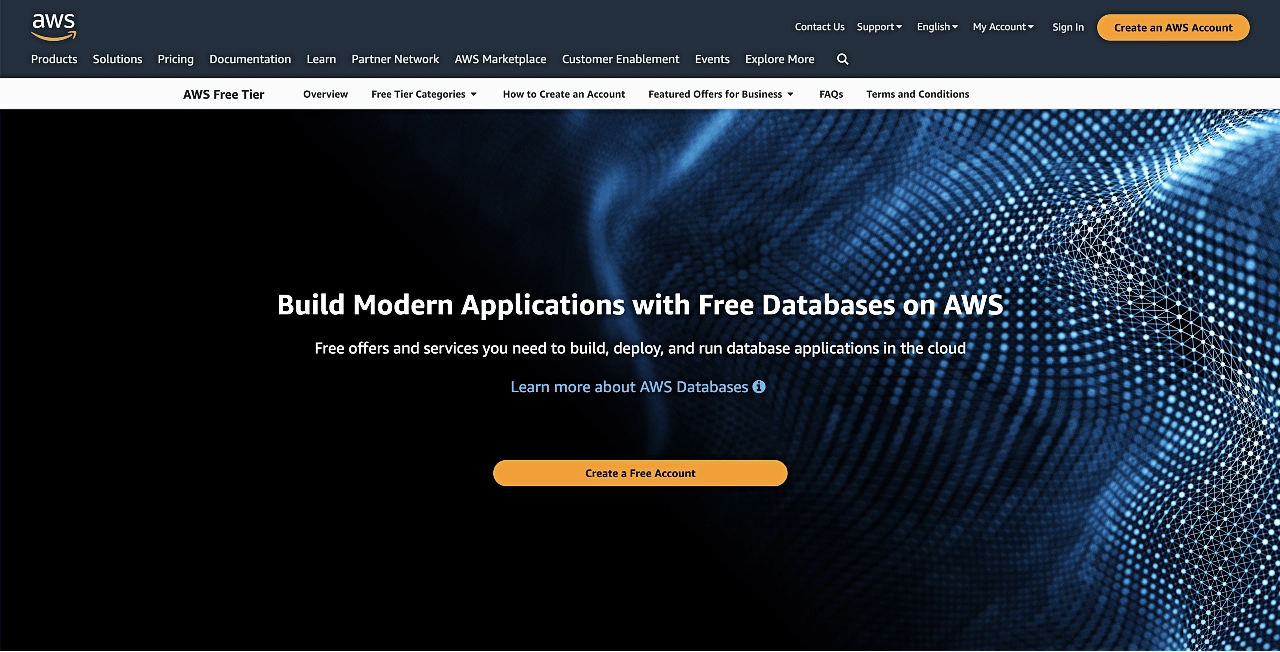The image size is (1280, 652).
Task: Open the FAQs section
Action: [x=831, y=94]
